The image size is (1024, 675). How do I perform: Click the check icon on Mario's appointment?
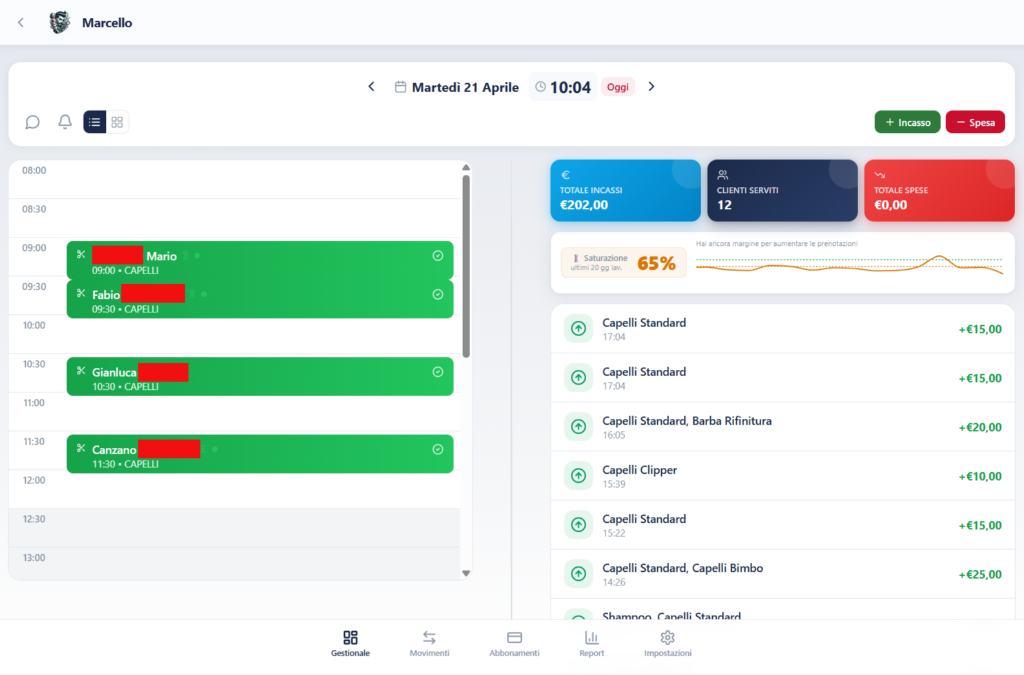coord(438,256)
